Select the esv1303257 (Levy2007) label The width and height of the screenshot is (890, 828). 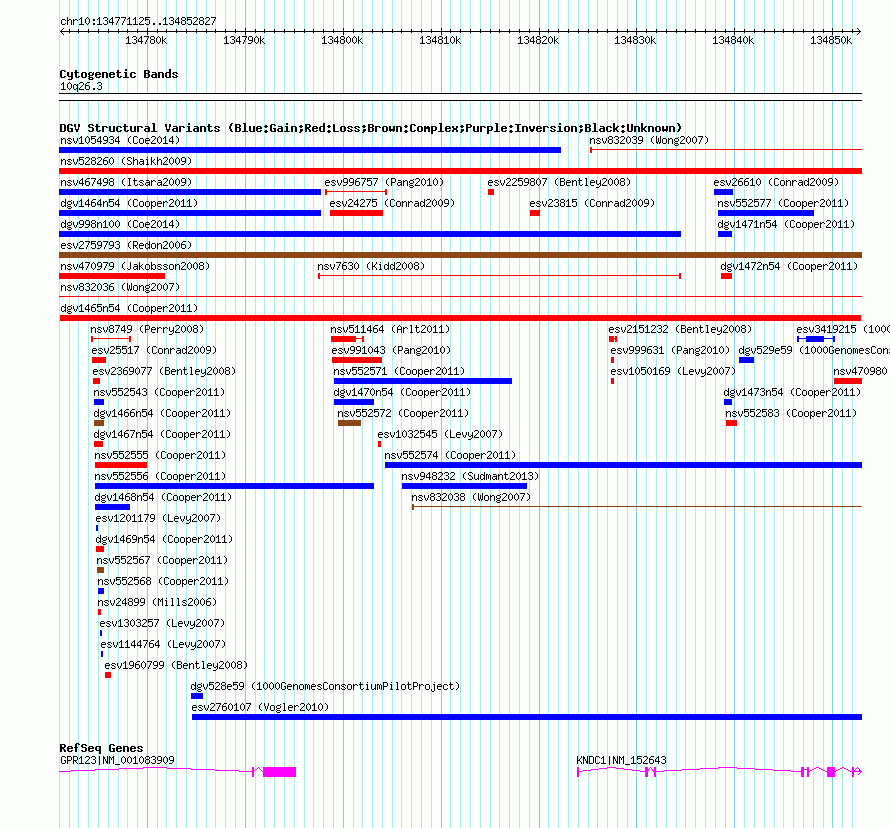pos(162,623)
